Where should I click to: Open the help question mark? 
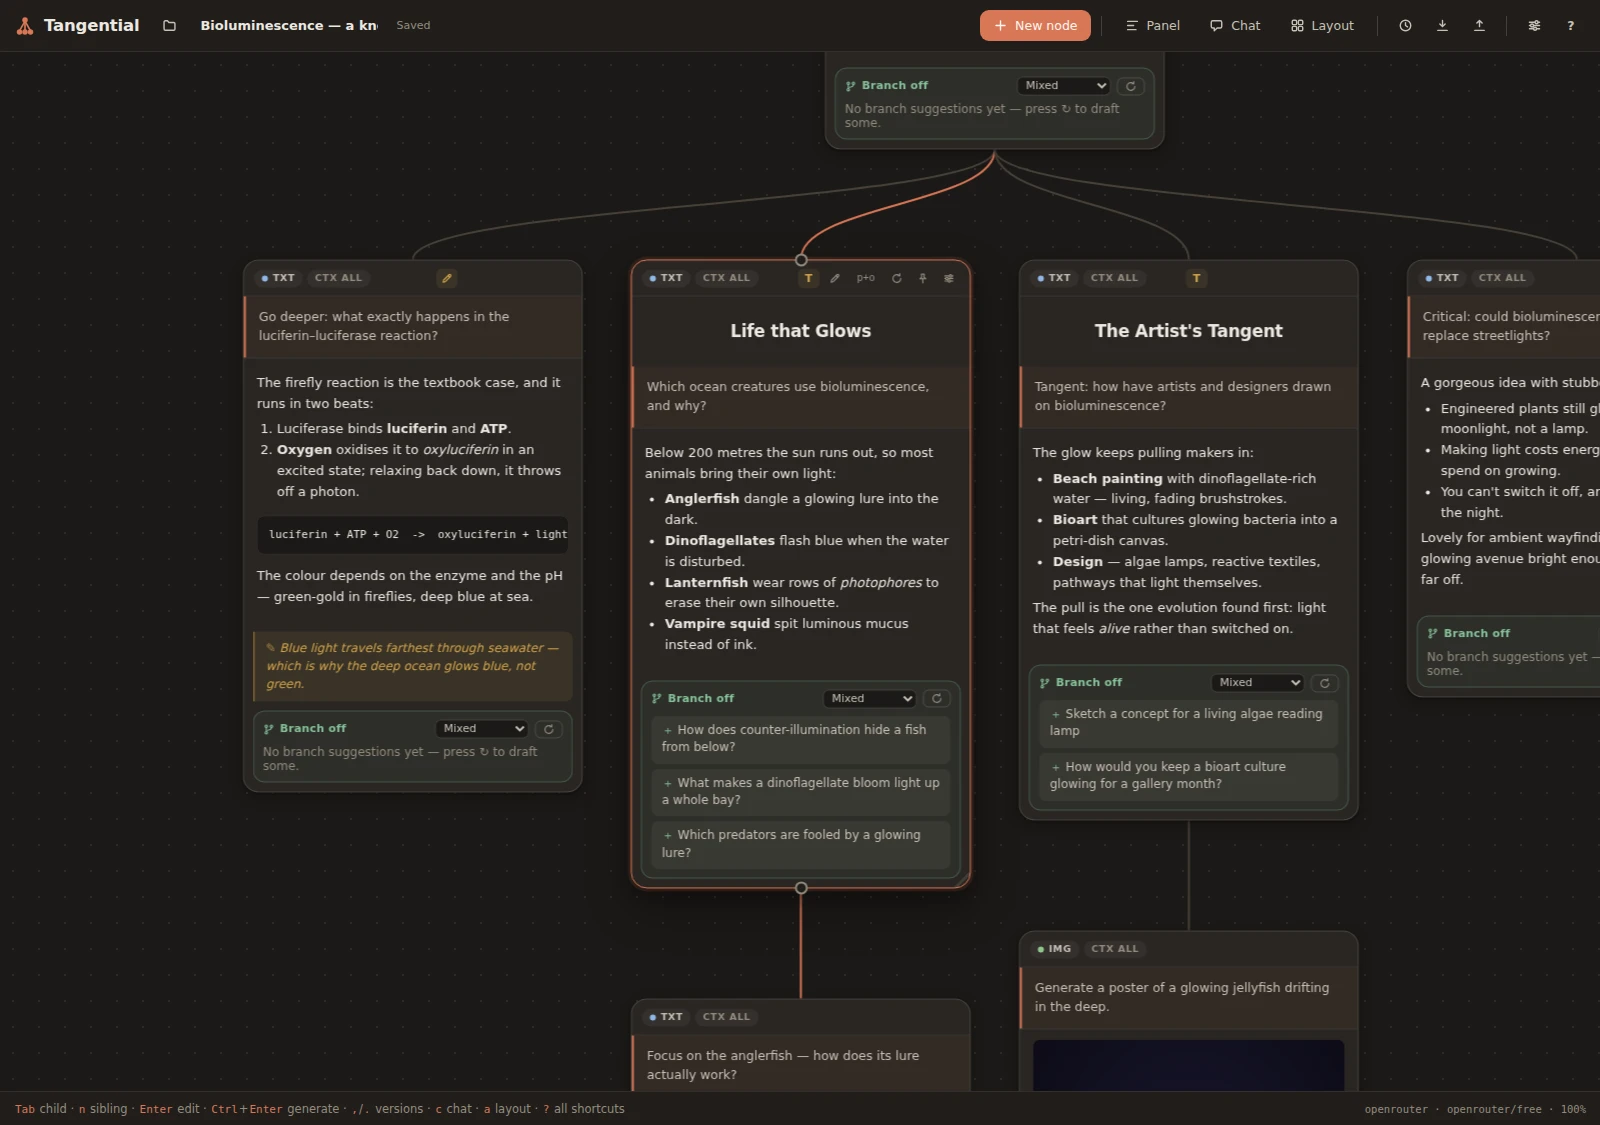click(1571, 26)
